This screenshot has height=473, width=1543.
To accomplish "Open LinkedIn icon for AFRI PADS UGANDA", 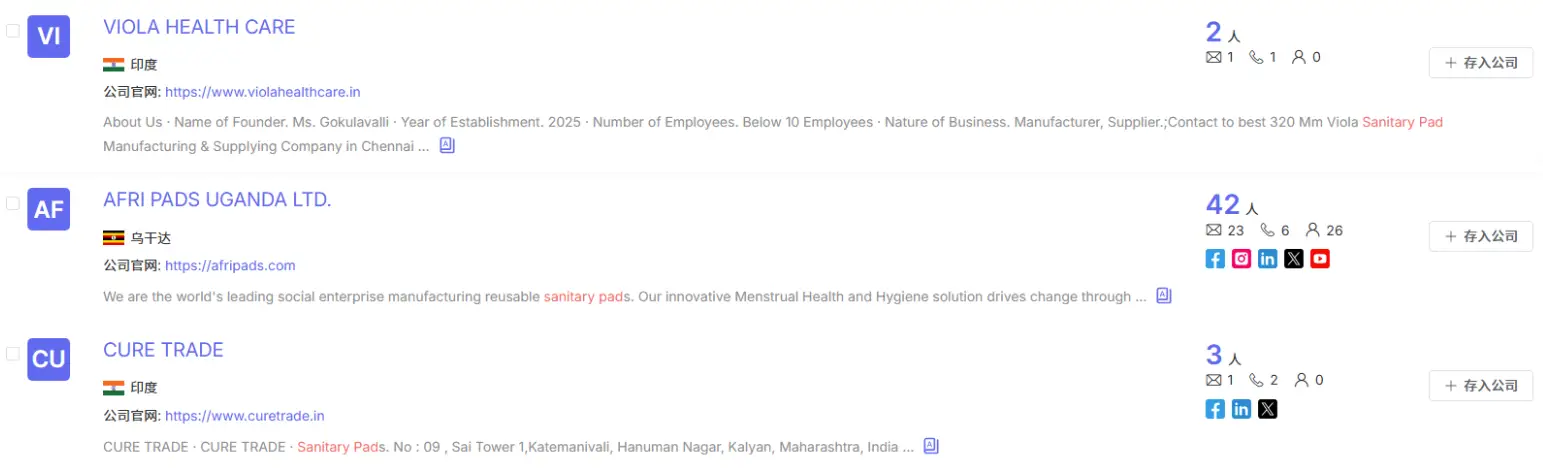I will coord(1267,259).
